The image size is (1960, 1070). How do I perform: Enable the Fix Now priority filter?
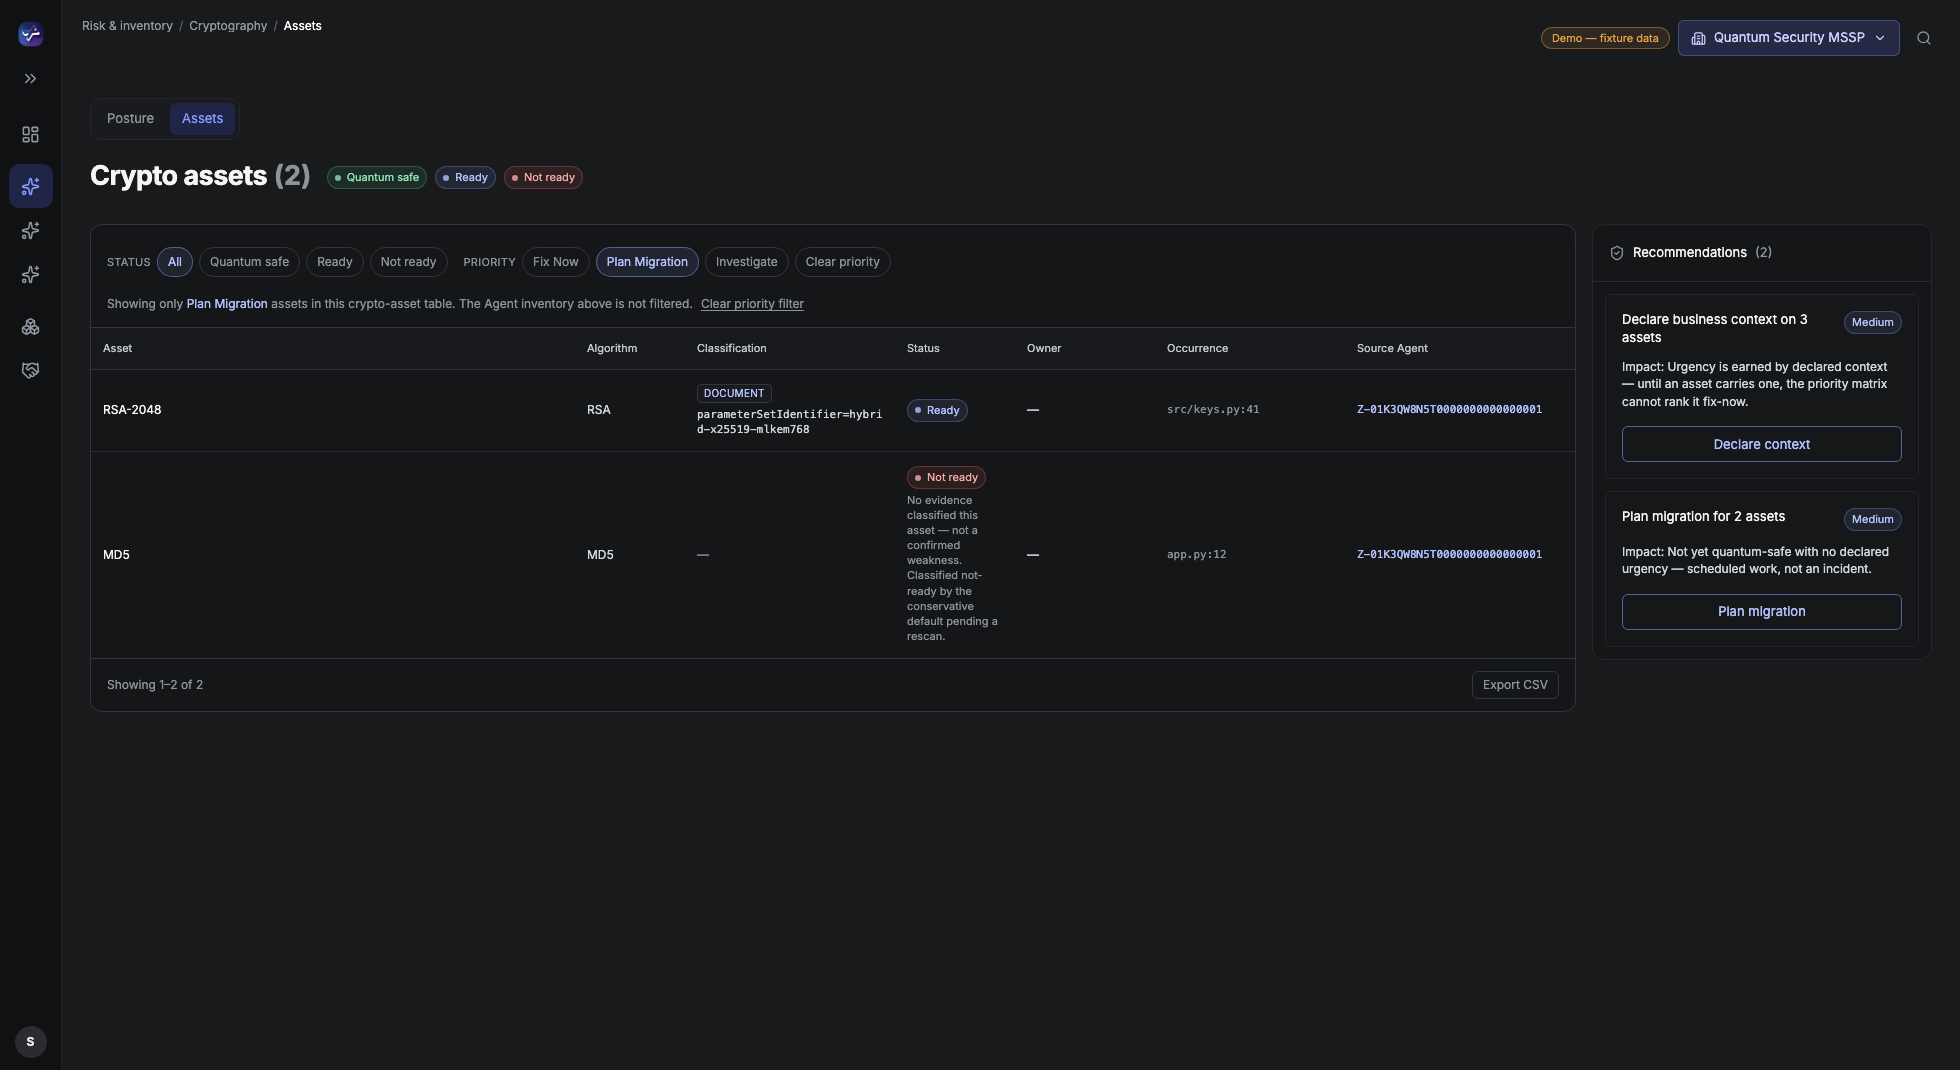(556, 262)
